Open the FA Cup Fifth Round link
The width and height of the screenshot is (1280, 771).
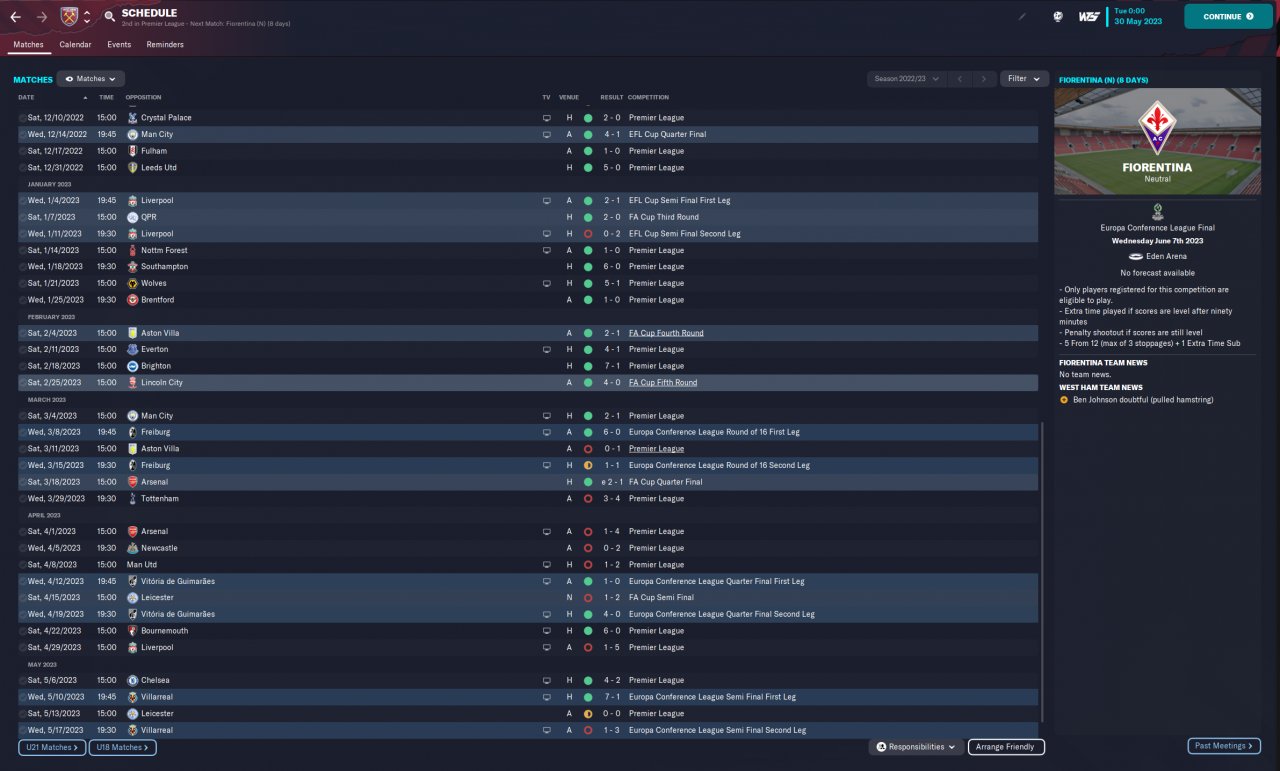pos(663,382)
